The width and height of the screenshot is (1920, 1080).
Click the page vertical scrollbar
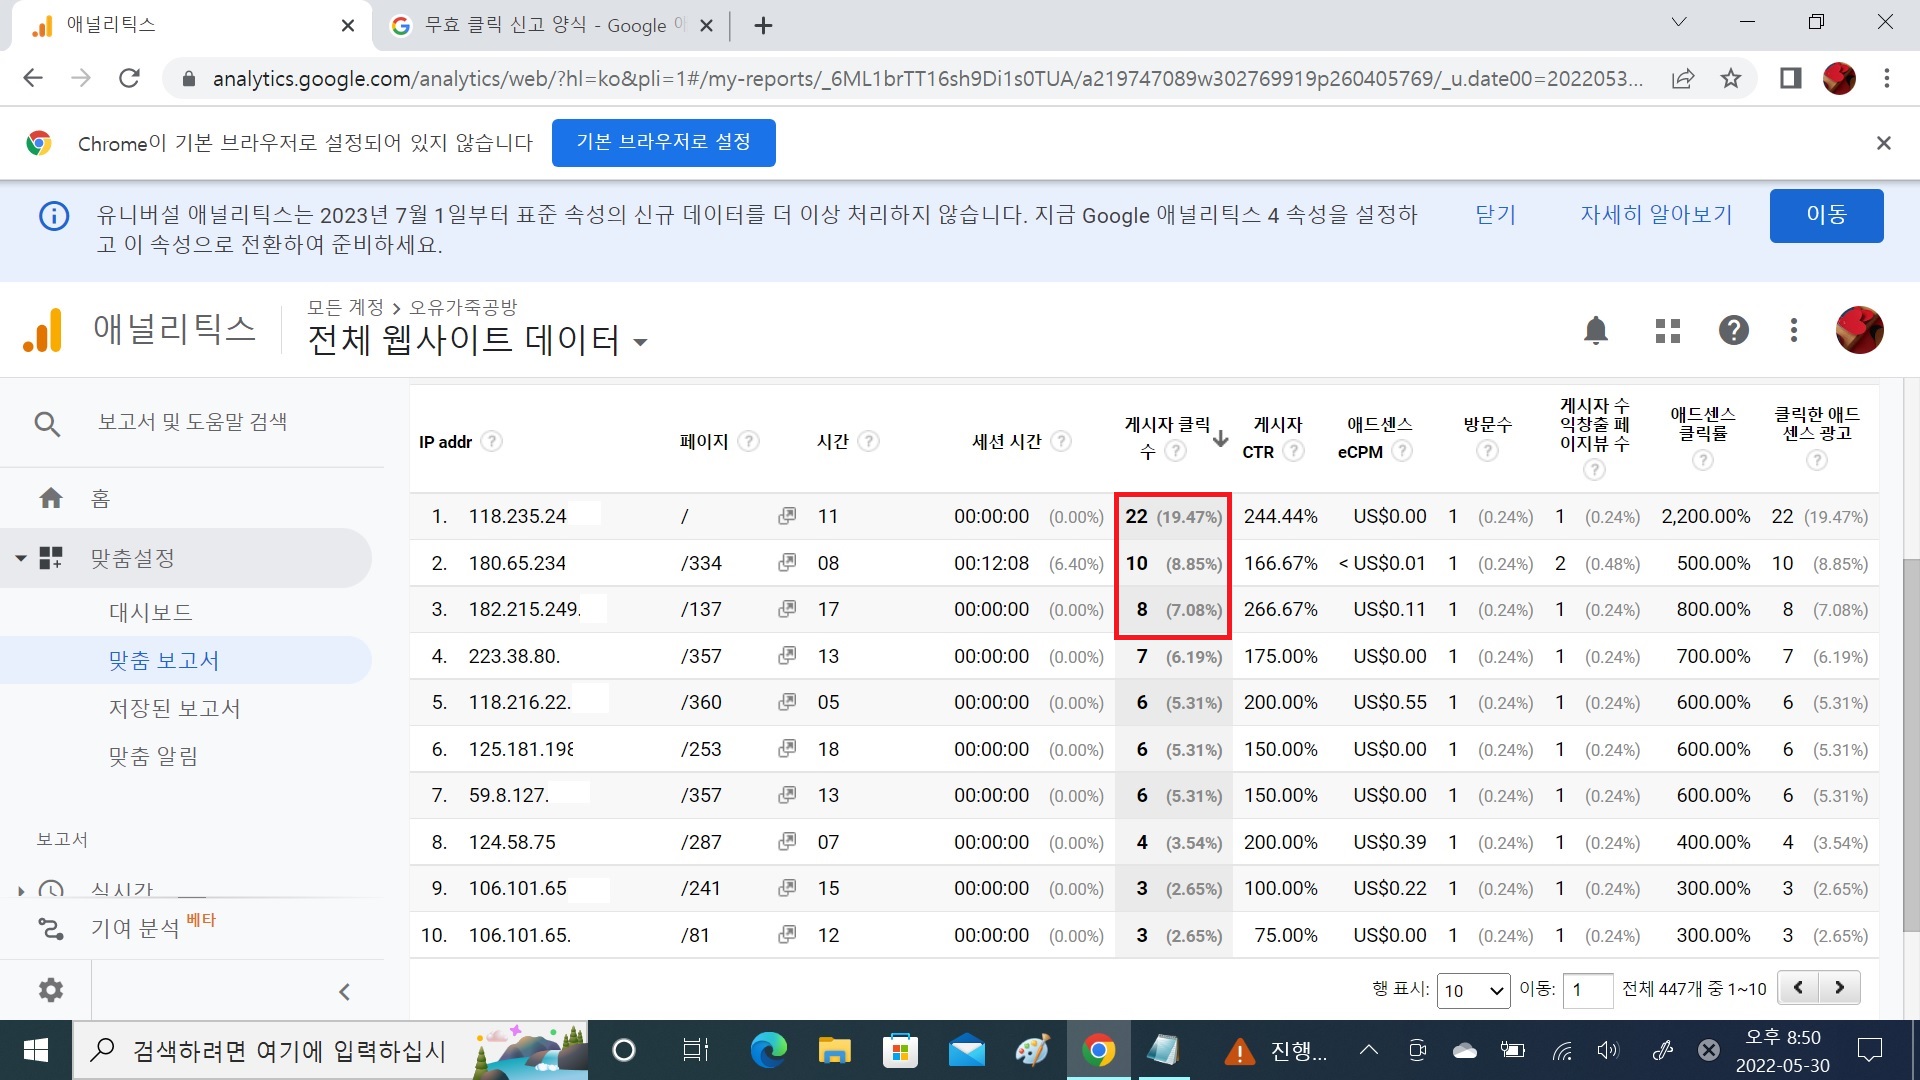coord(1911,745)
